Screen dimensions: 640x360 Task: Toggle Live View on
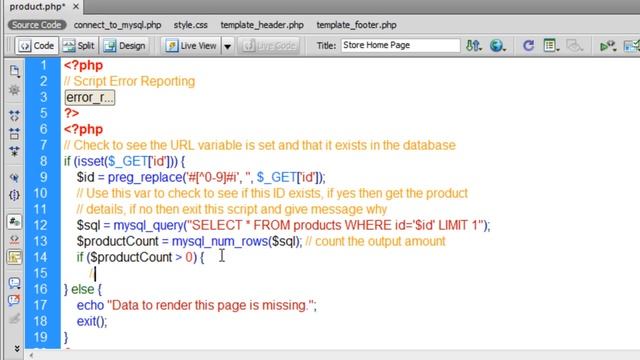(191, 46)
